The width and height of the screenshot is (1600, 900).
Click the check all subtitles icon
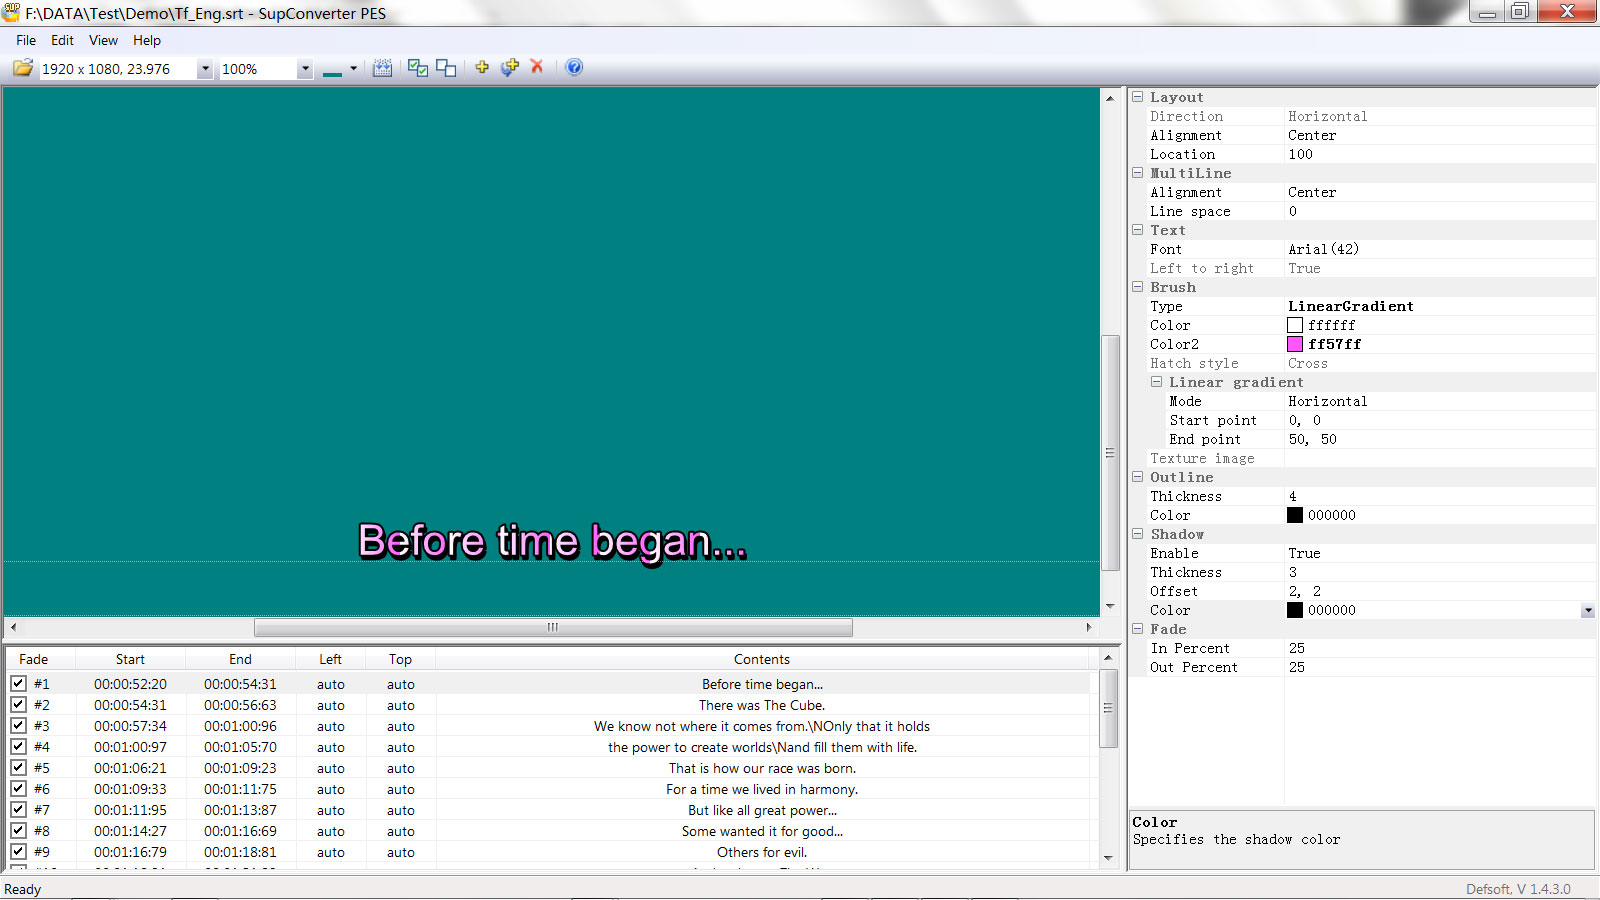click(418, 68)
